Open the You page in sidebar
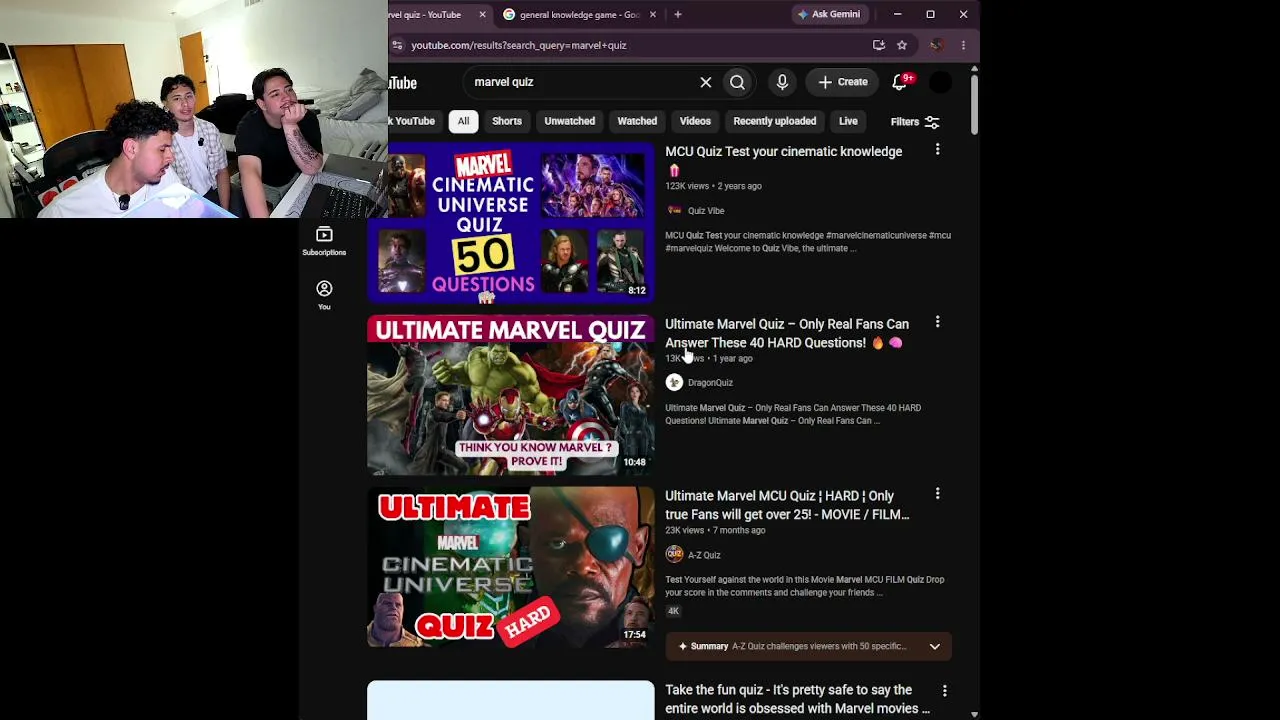1280x720 pixels. pos(324,295)
